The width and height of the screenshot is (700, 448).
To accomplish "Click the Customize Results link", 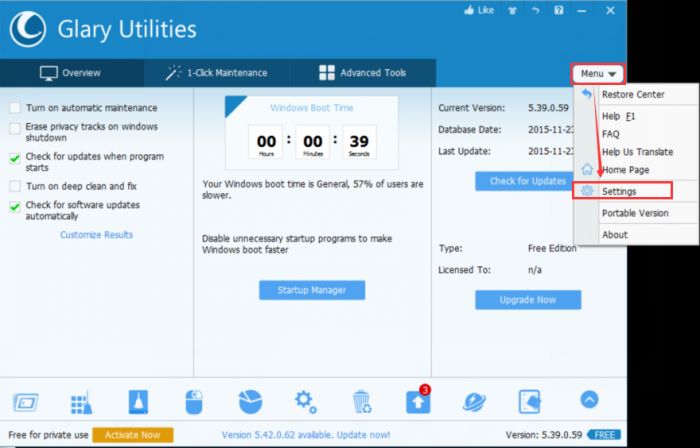I will point(96,235).
